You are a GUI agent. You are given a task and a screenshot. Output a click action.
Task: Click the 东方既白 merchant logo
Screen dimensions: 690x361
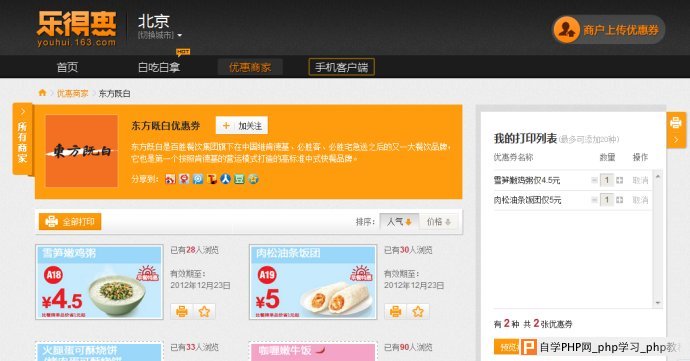tap(81, 151)
